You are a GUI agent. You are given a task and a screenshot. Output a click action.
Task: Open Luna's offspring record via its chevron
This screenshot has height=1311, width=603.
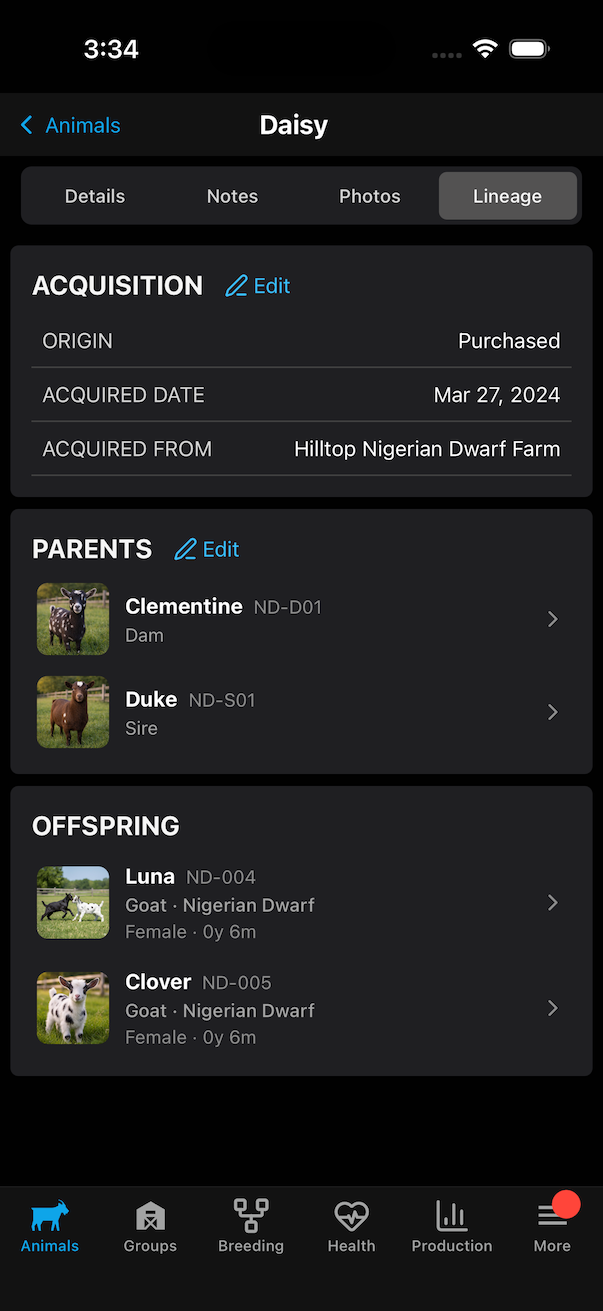pyautogui.click(x=552, y=902)
